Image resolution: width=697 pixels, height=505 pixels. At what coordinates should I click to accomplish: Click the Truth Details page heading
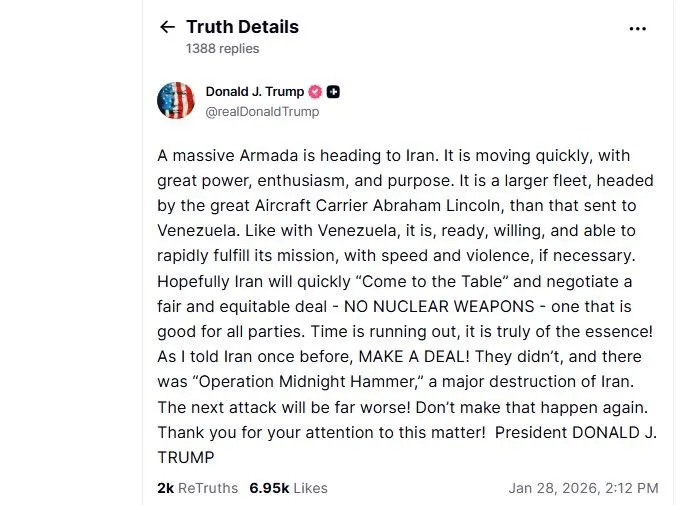point(242,27)
